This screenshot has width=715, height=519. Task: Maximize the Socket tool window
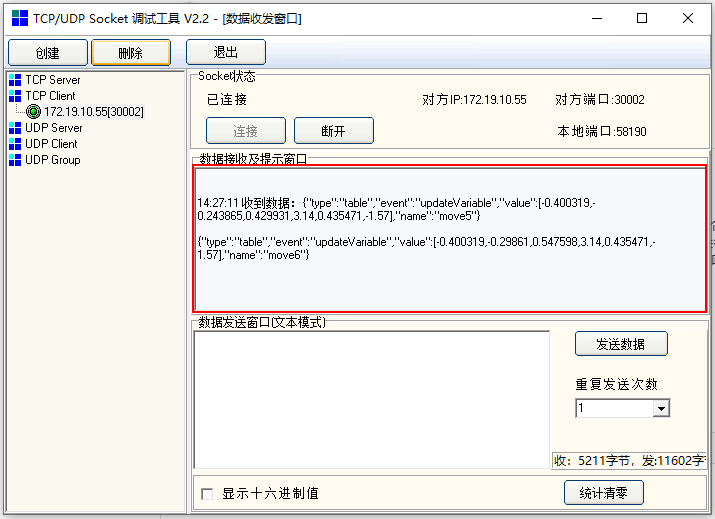[642, 18]
